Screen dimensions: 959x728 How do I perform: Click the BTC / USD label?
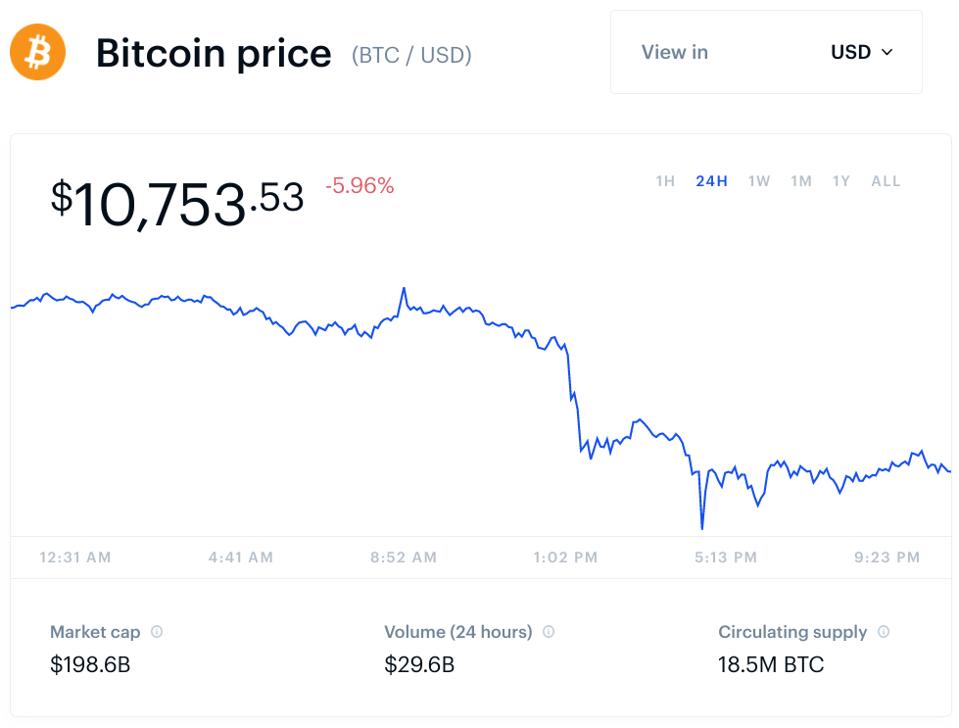click(x=412, y=55)
